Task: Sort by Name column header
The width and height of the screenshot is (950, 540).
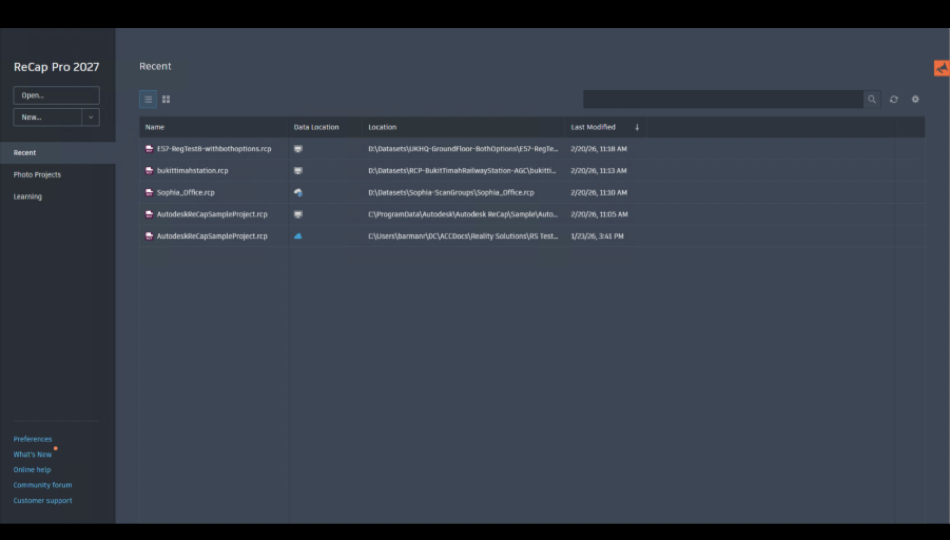Action: [154, 127]
